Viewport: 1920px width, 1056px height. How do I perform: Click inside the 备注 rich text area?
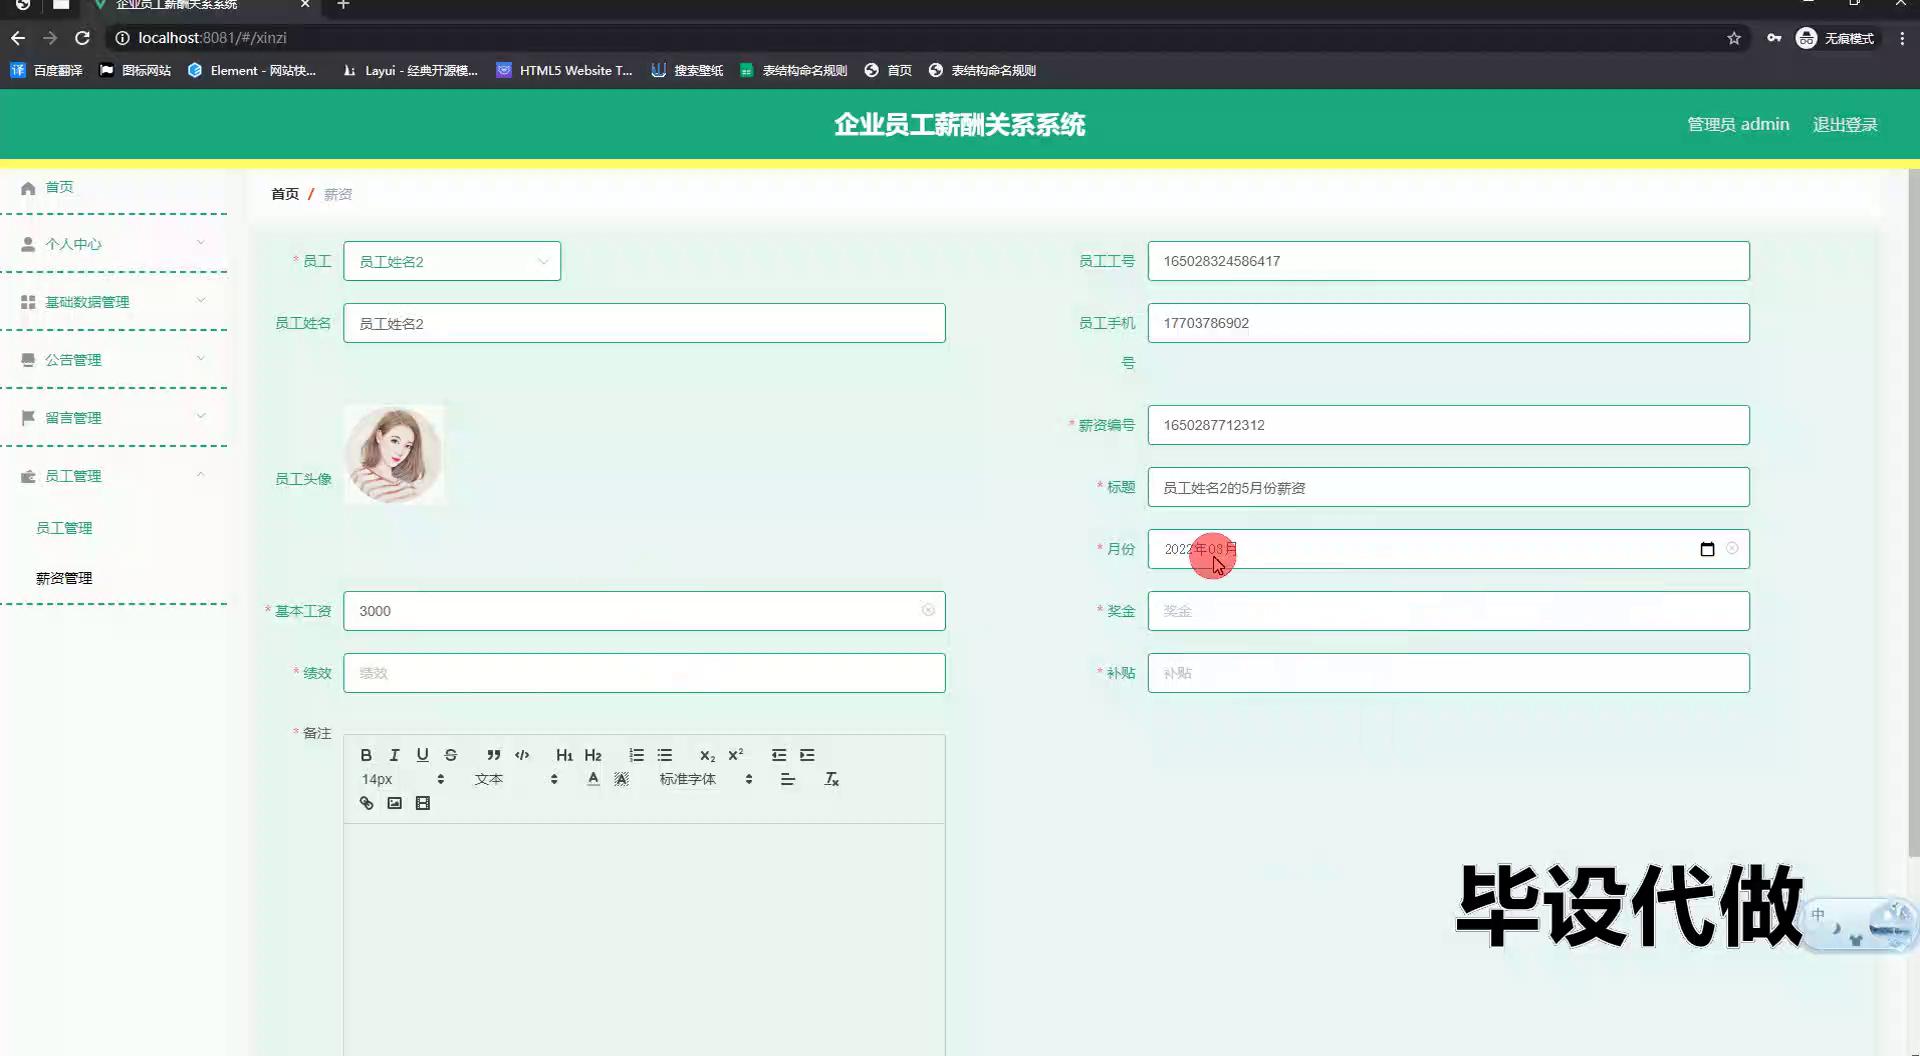click(x=644, y=940)
